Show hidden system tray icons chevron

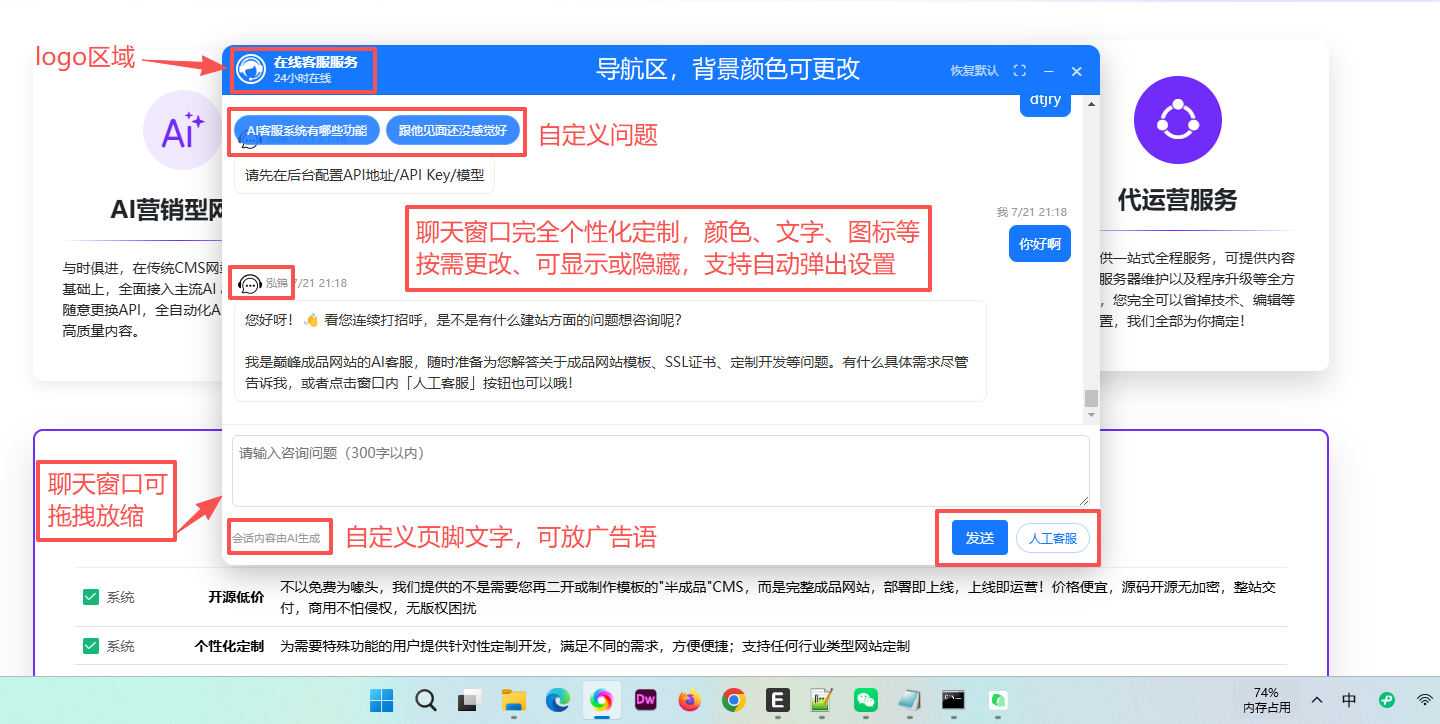[x=1317, y=700]
